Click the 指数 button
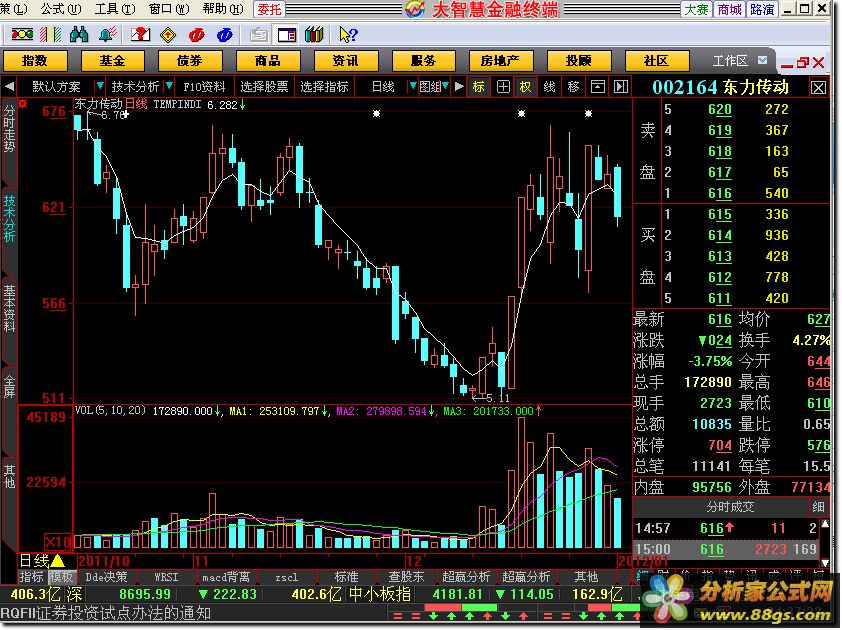Screen dimensions: 842x630 coord(35,61)
